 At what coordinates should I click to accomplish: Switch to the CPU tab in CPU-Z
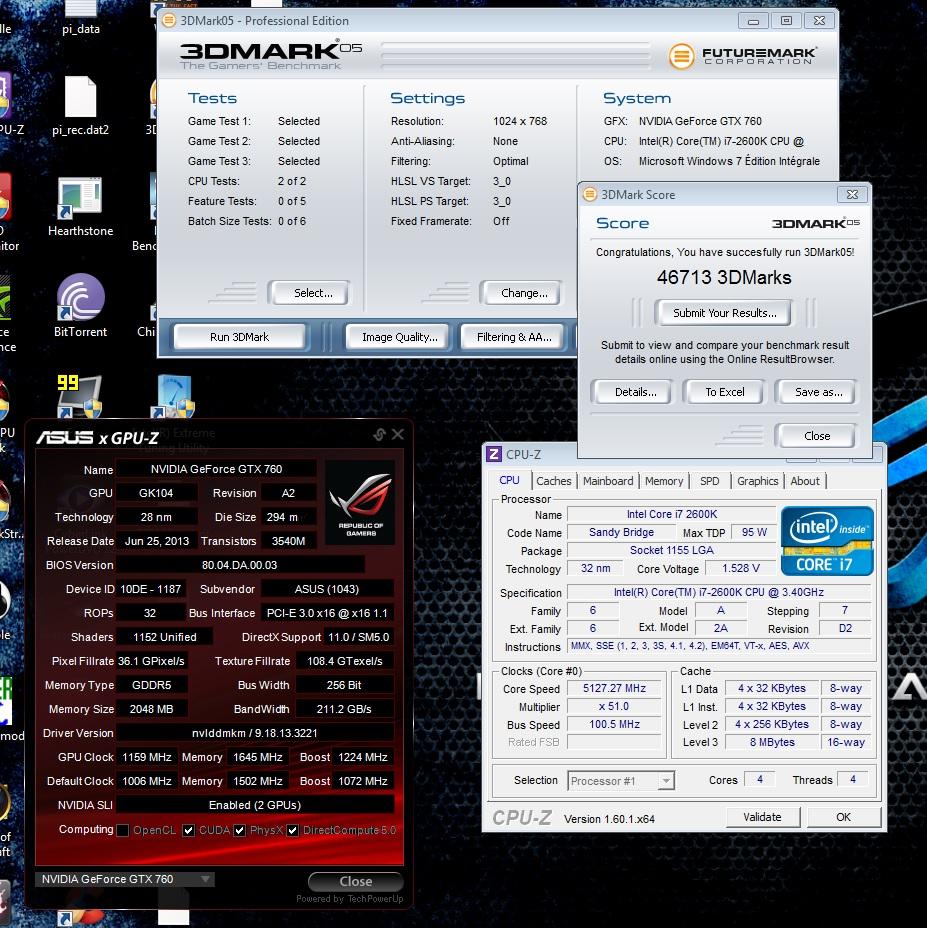coord(509,481)
